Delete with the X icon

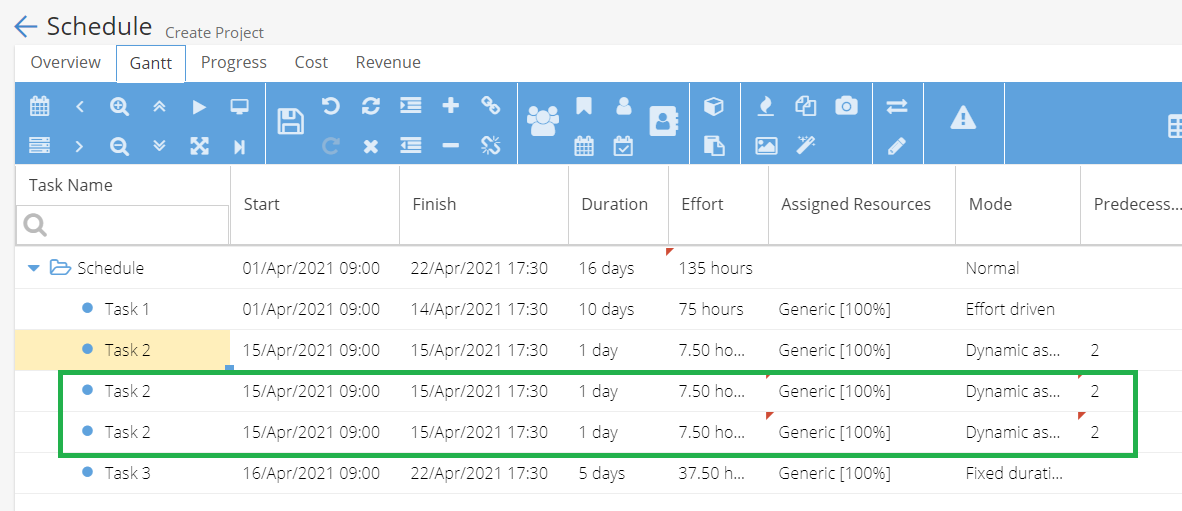pyautogui.click(x=370, y=146)
